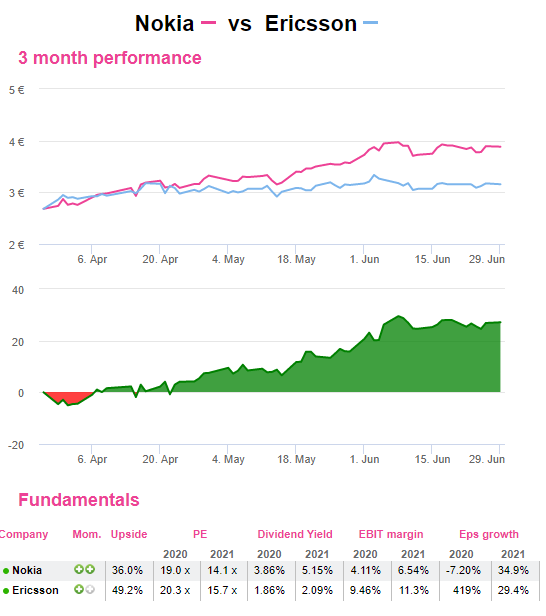
Task: Click green positive area in difference chart
Action: point(393,361)
